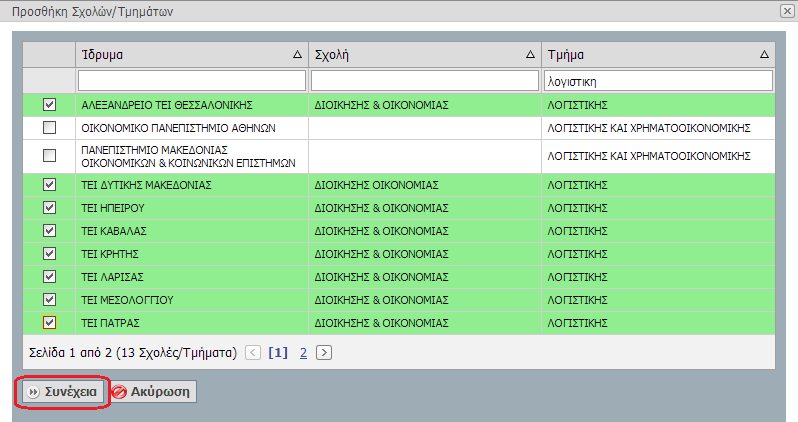This screenshot has height=422, width=798.
Task: Select ΑΛΕΞΑΝΔΡΕΙΟ ΤΕΙ ΘΕΣΣΑΛΟΝΙΚΗΣ cell
Action: [192, 105]
